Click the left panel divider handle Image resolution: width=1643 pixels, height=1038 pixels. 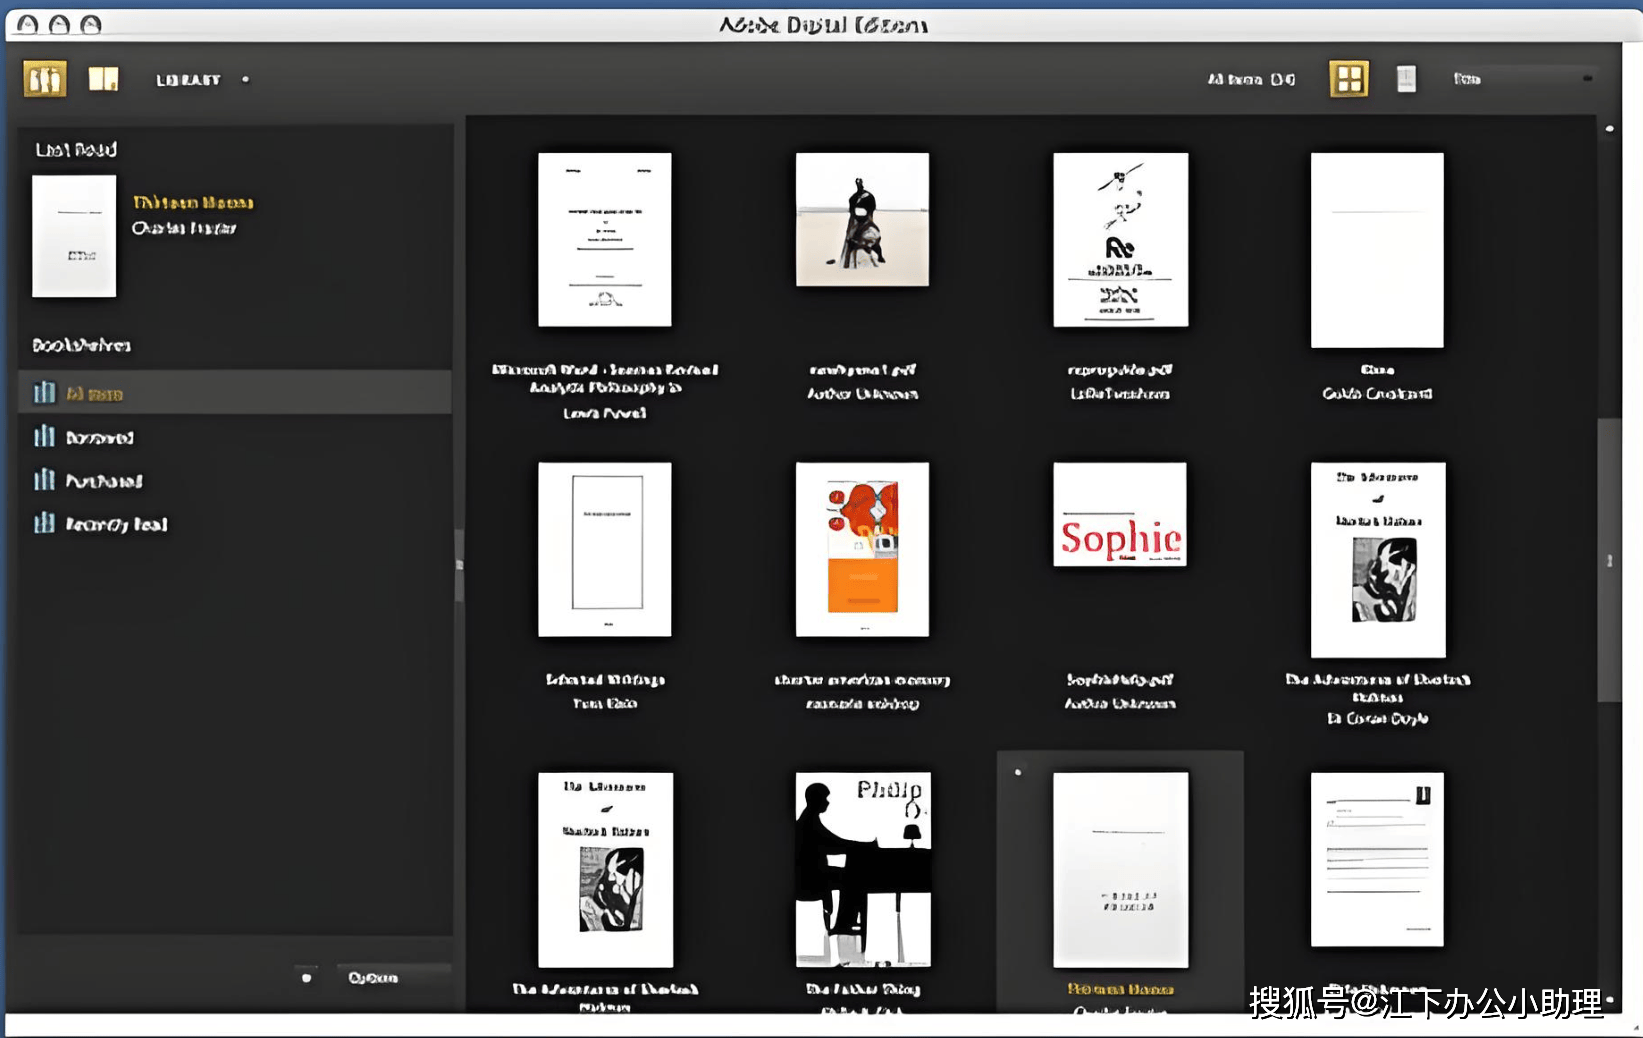pyautogui.click(x=459, y=565)
